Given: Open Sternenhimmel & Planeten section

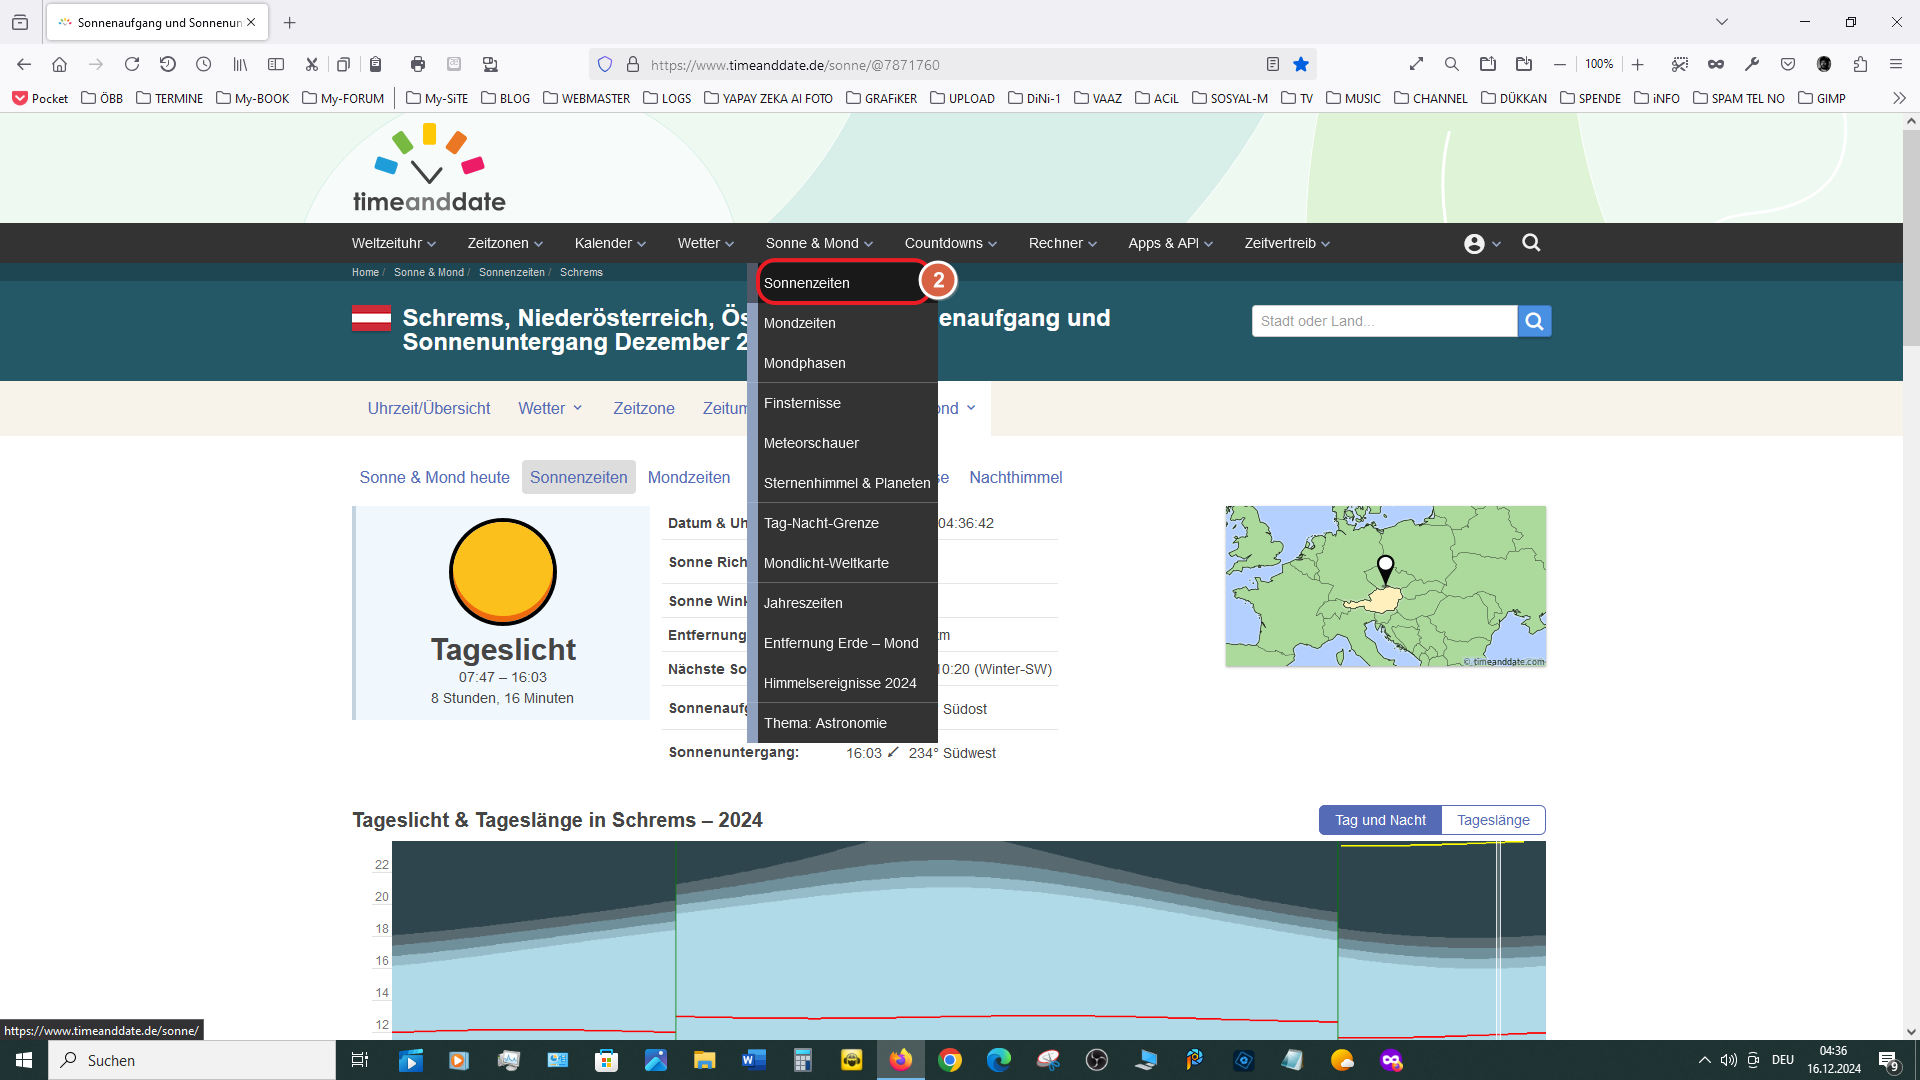Looking at the screenshot, I should pyautogui.click(x=847, y=481).
